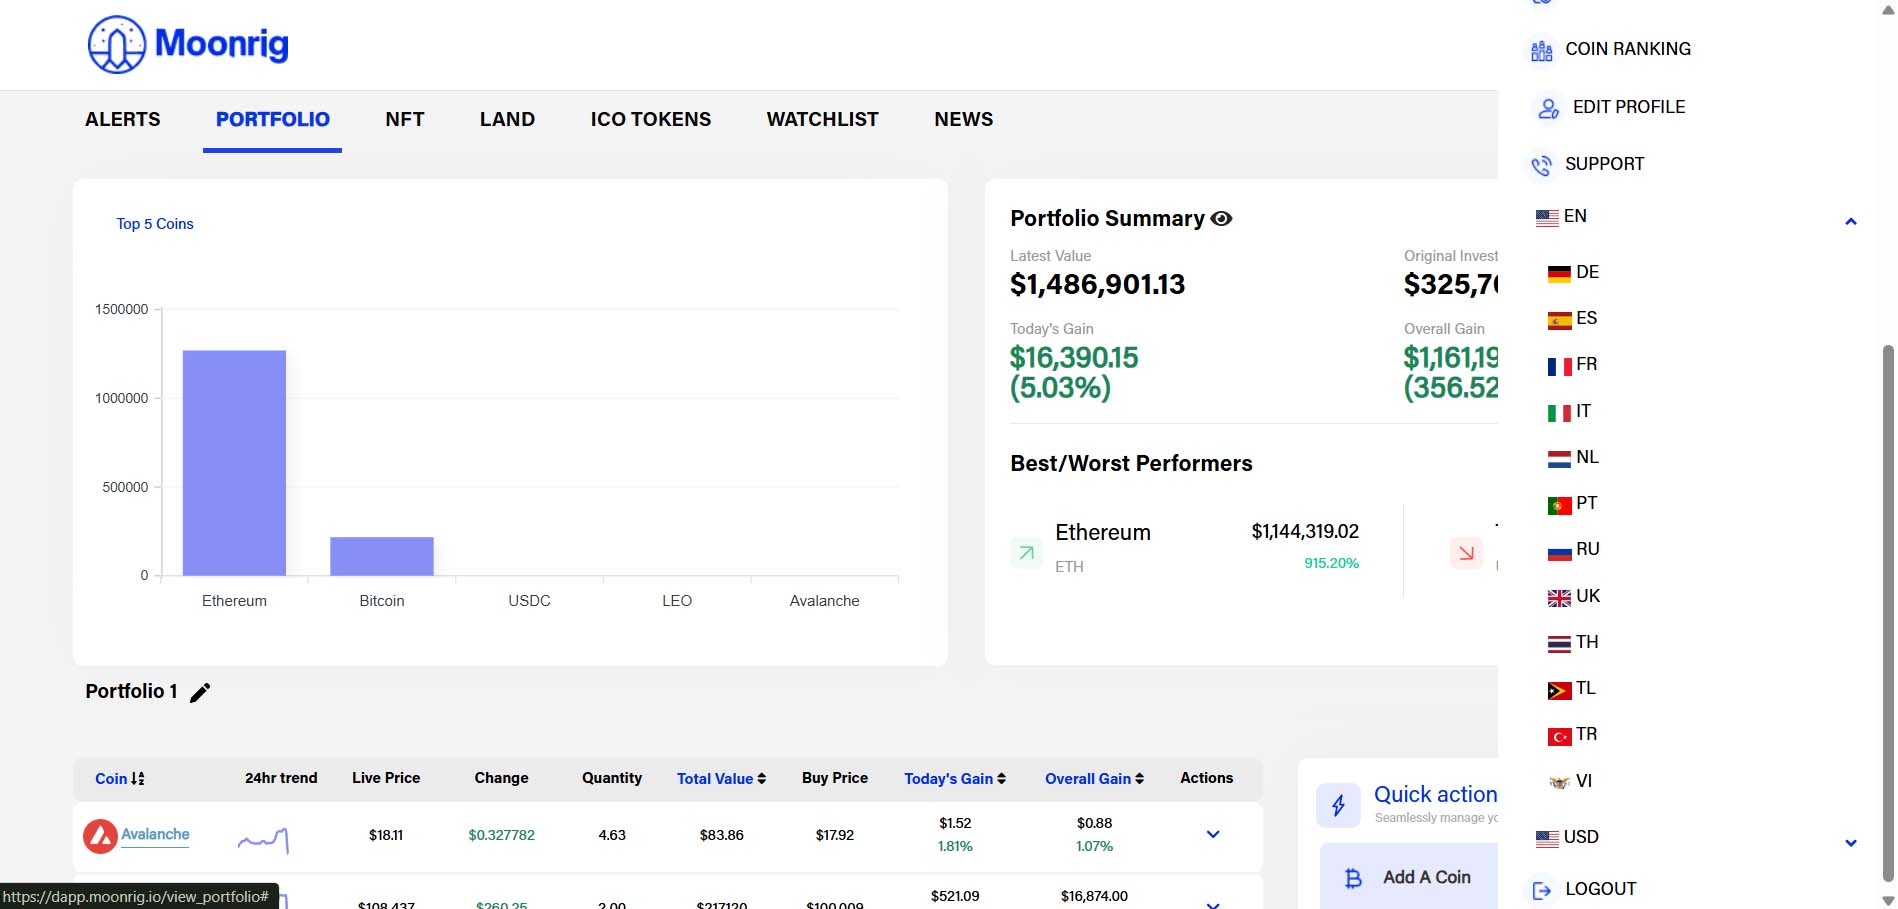This screenshot has width=1898, height=909.
Task: Click the Top 5 Coins label
Action: point(155,224)
